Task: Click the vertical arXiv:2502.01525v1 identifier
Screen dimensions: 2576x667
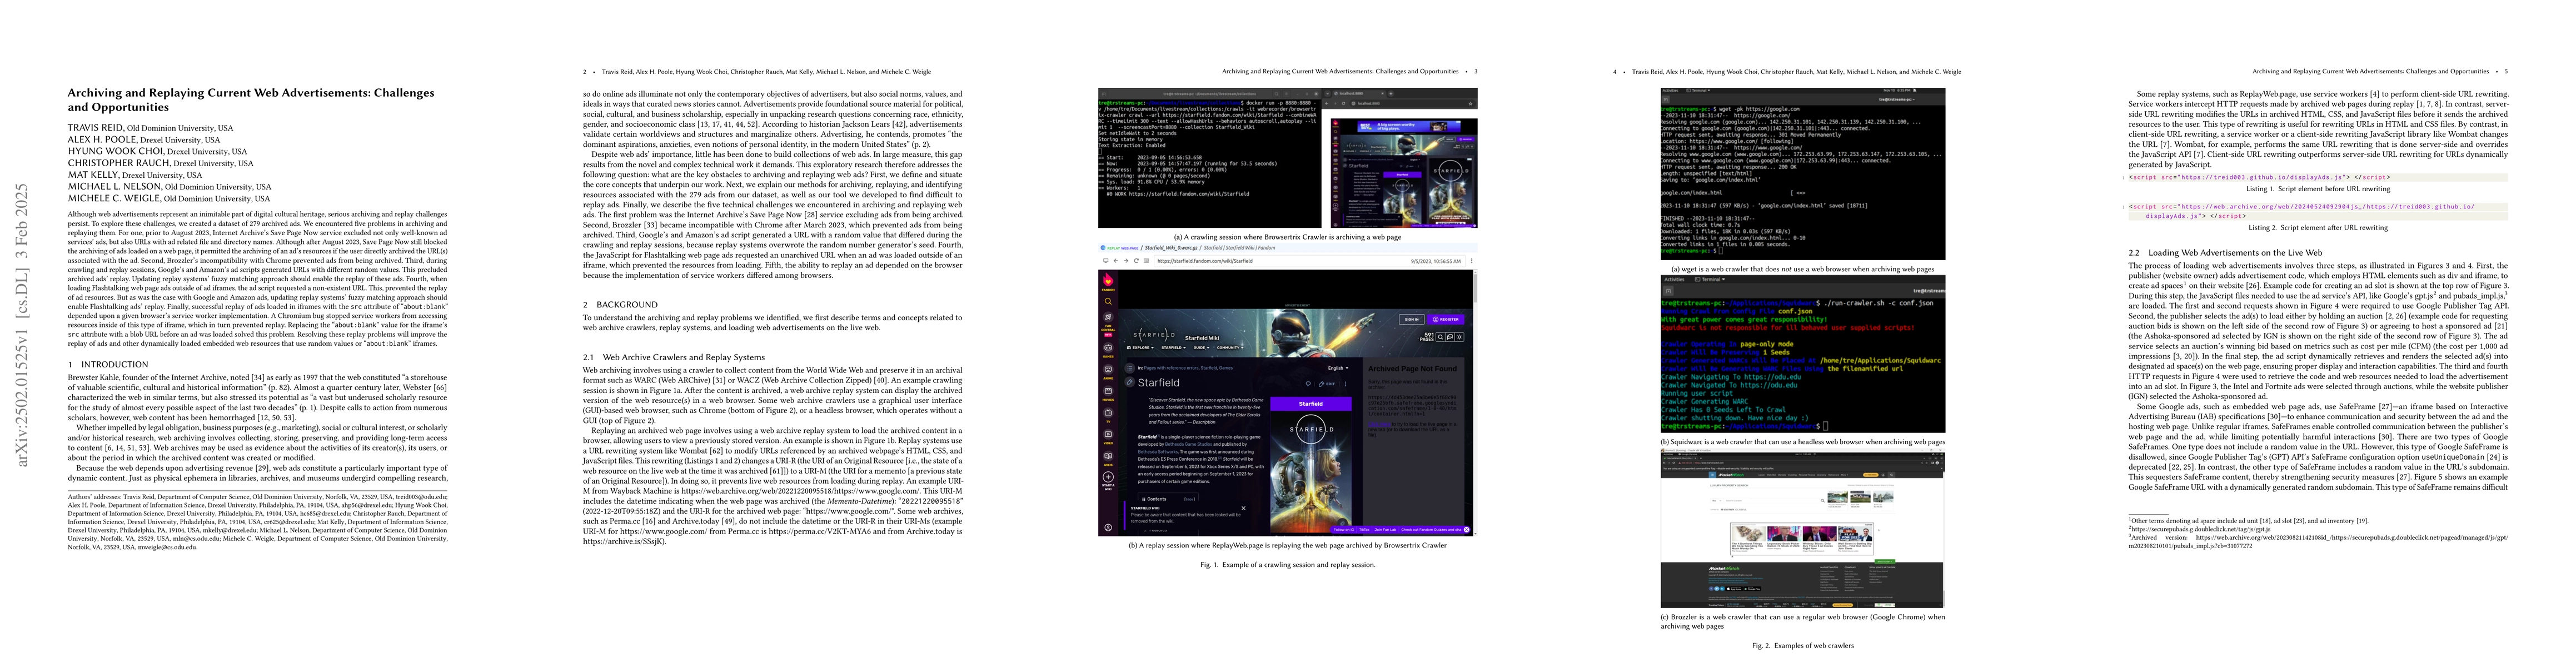Action: point(22,325)
